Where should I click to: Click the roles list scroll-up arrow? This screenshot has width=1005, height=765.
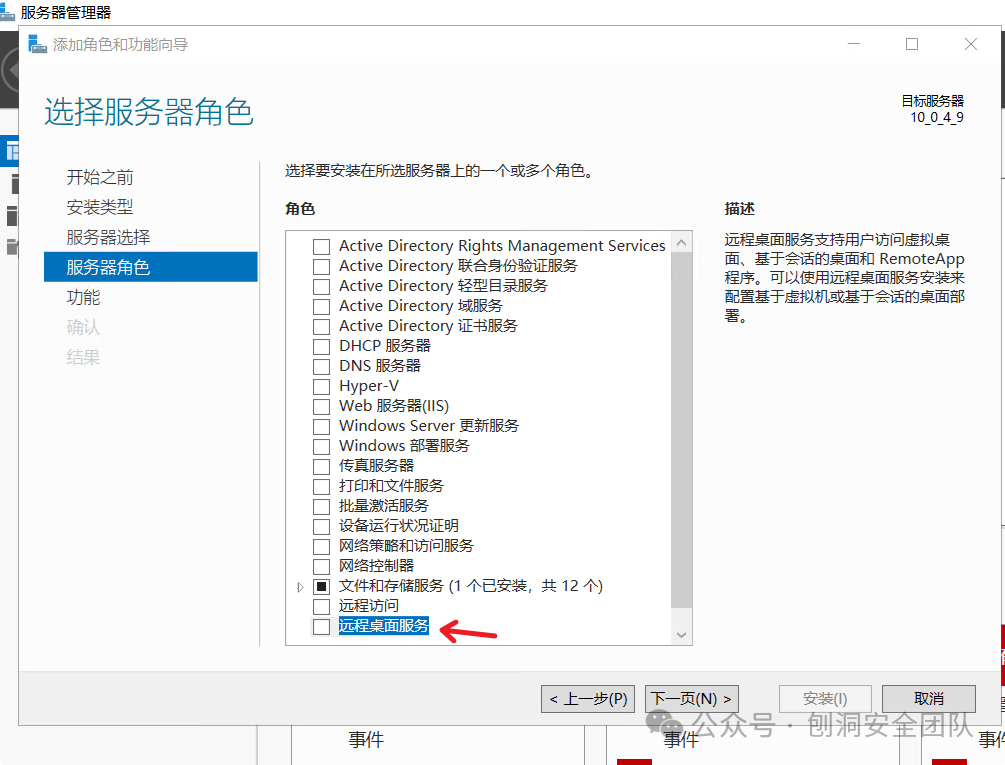(x=681, y=243)
